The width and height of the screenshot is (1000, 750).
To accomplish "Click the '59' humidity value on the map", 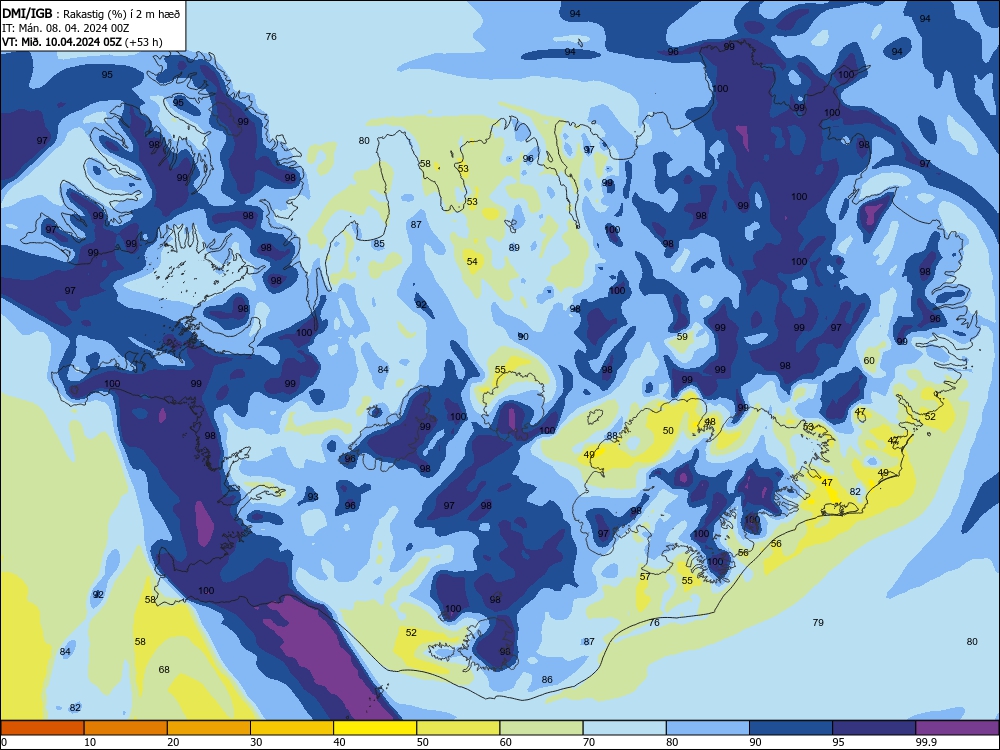I will [682, 337].
